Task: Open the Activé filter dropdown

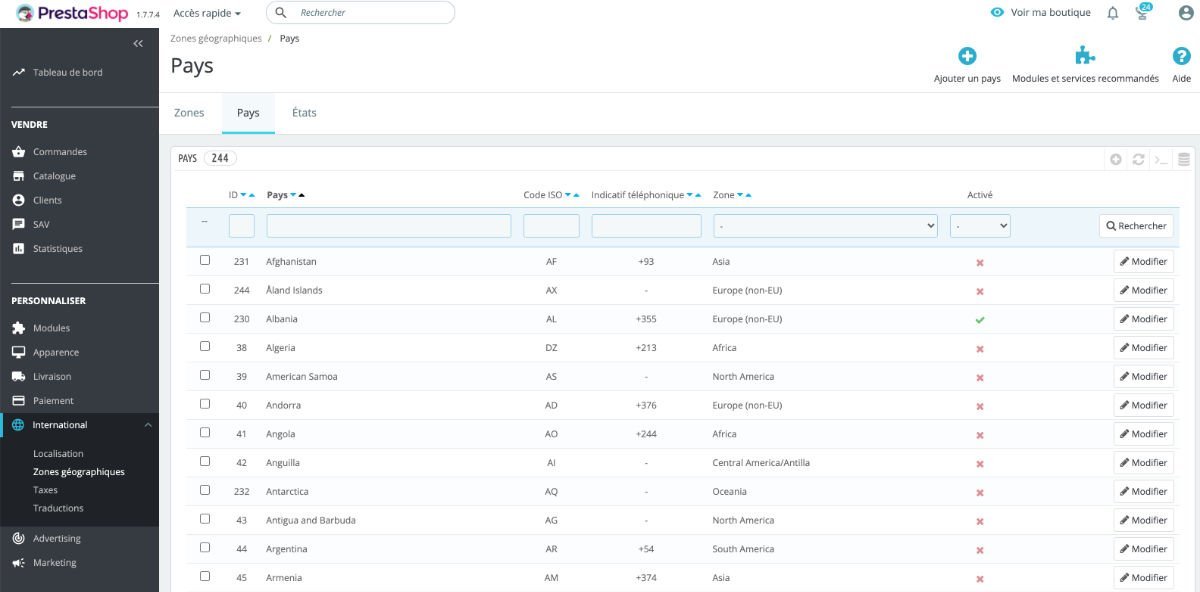Action: coord(980,226)
